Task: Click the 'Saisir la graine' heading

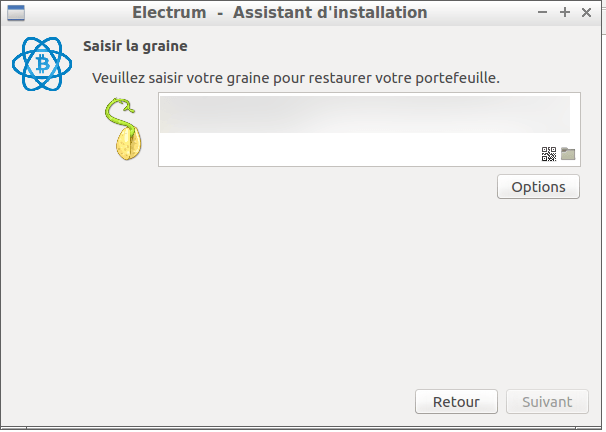Action: coord(135,46)
